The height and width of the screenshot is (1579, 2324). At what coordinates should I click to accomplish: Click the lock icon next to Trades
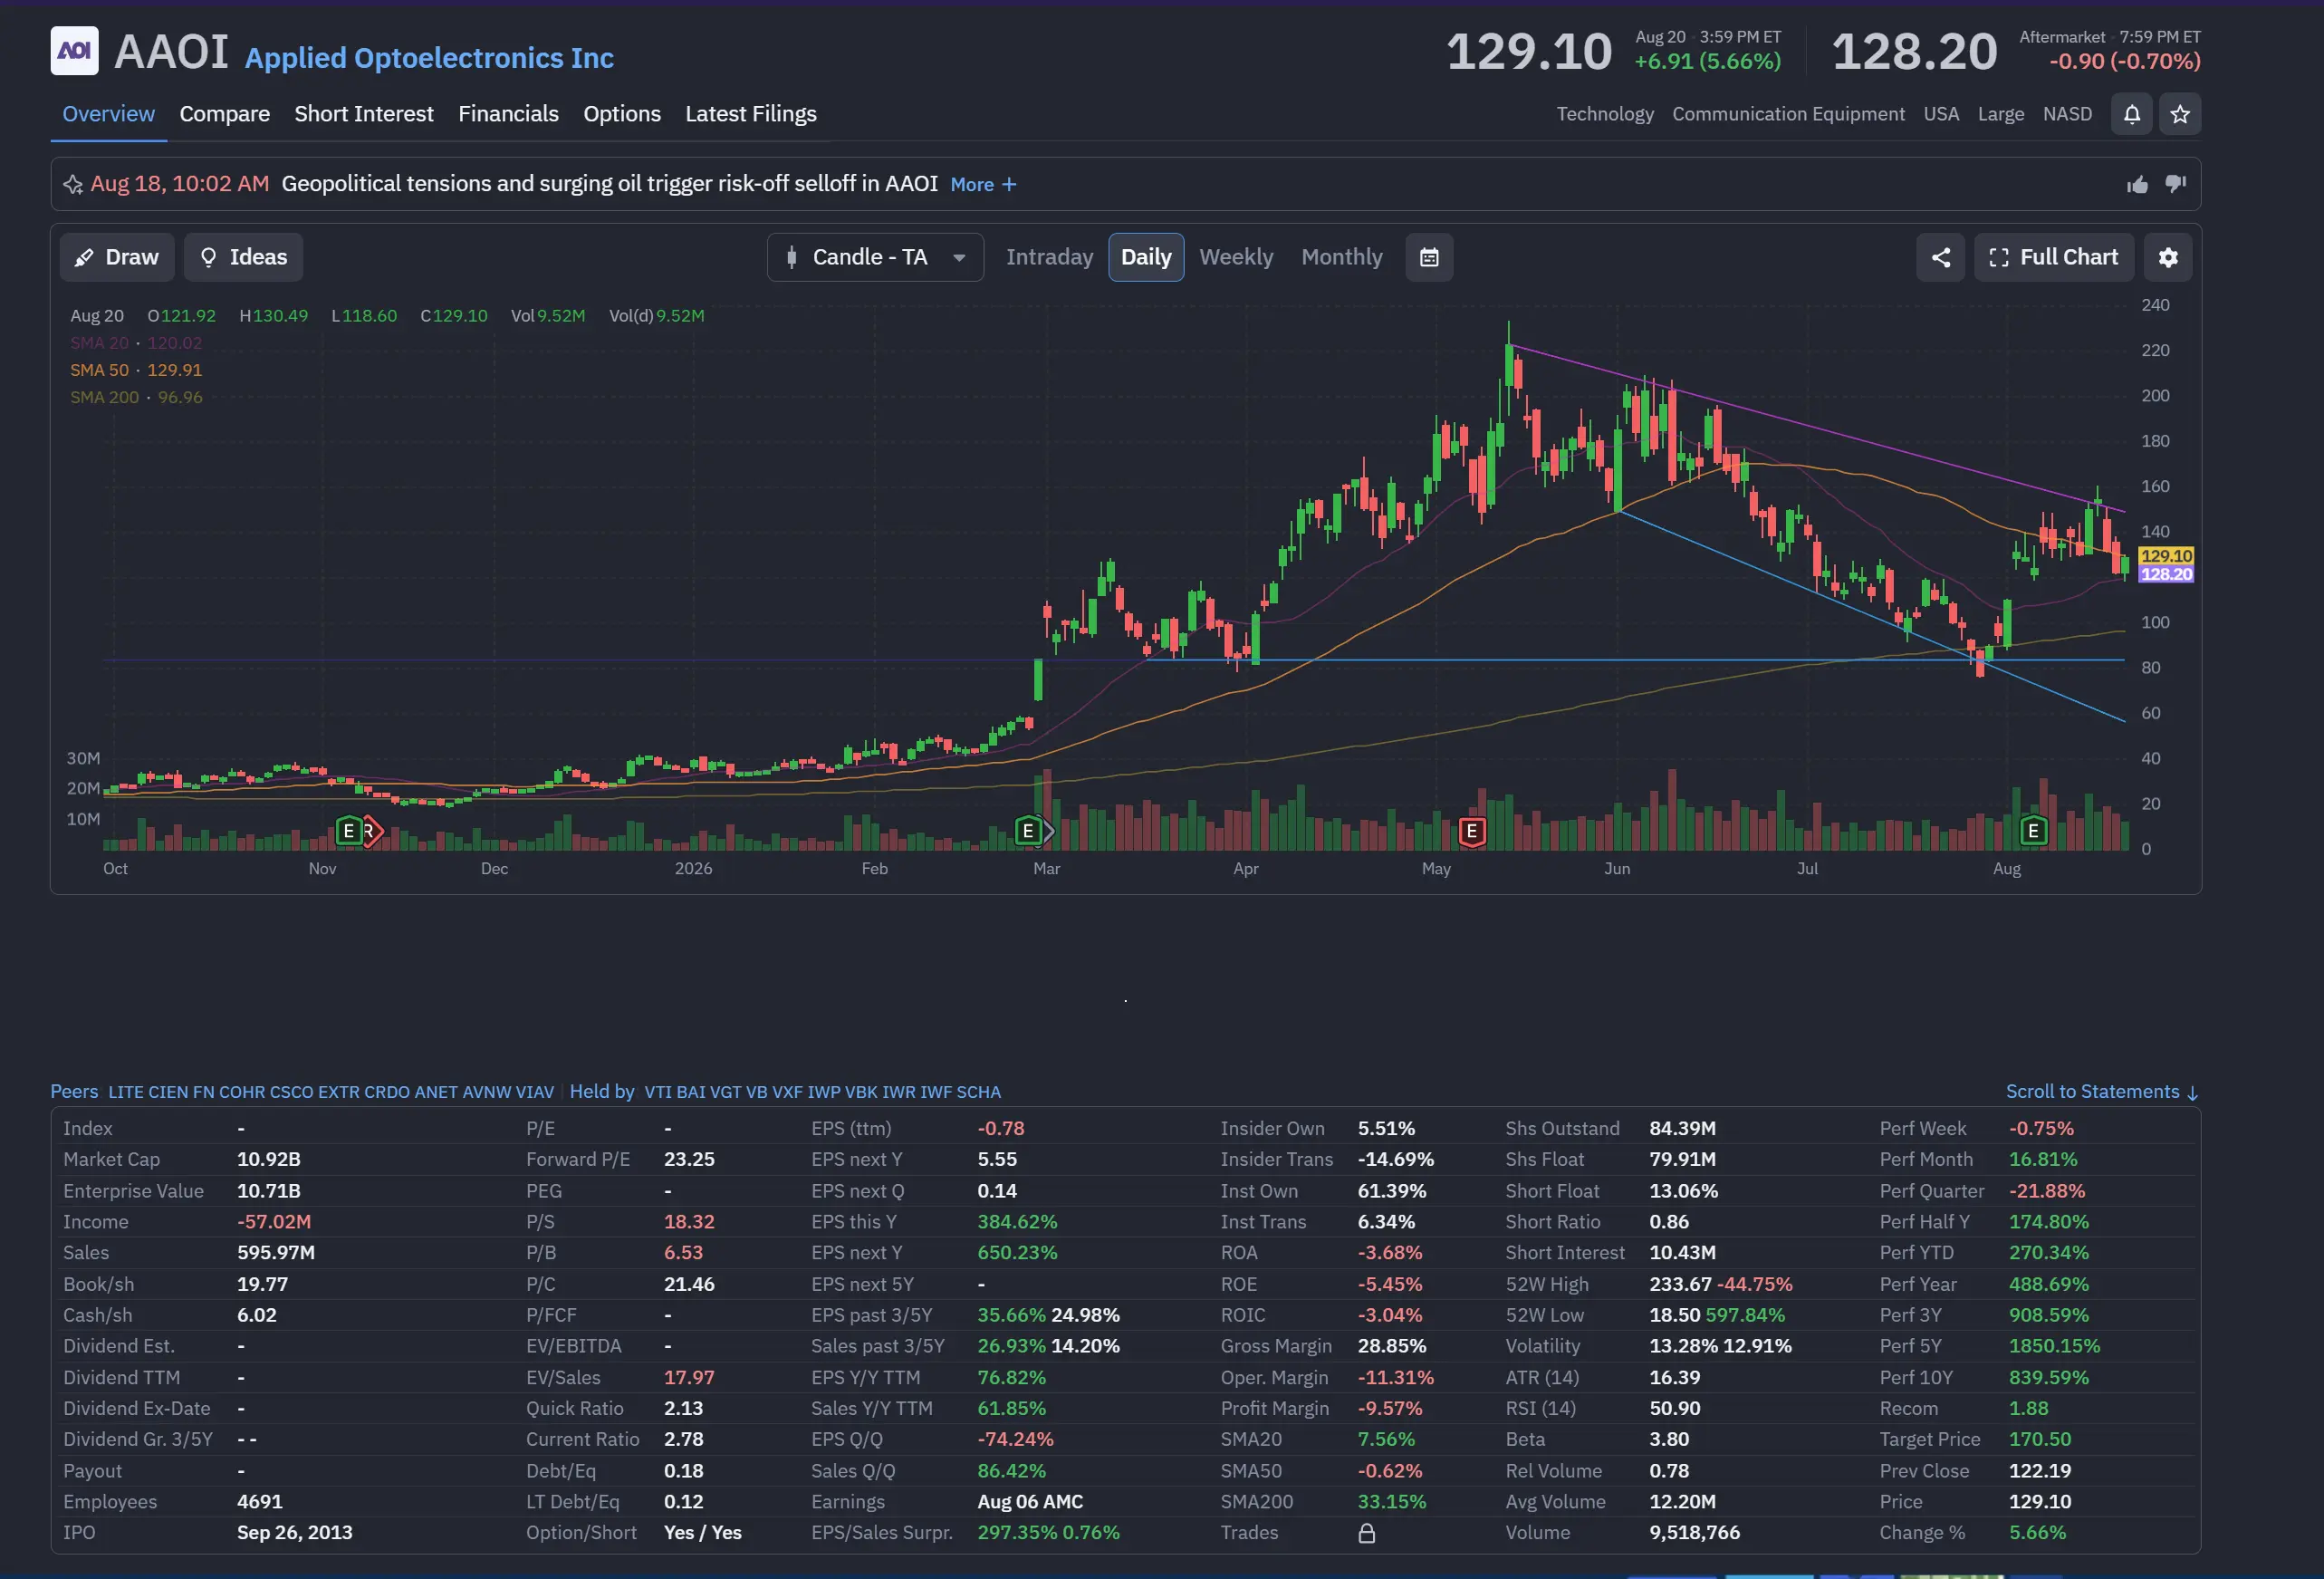[x=1366, y=1533]
